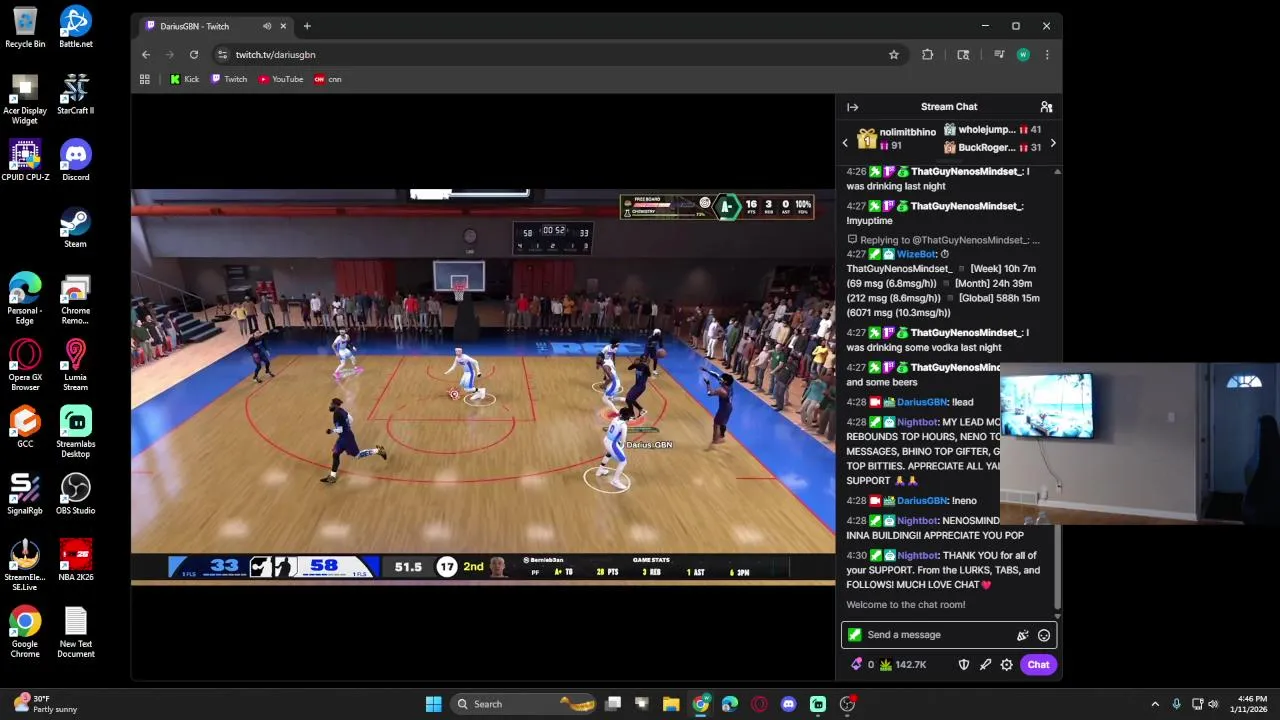Open the Bits balance icon
Image resolution: width=1280 pixels, height=720 pixels.
coord(856,664)
